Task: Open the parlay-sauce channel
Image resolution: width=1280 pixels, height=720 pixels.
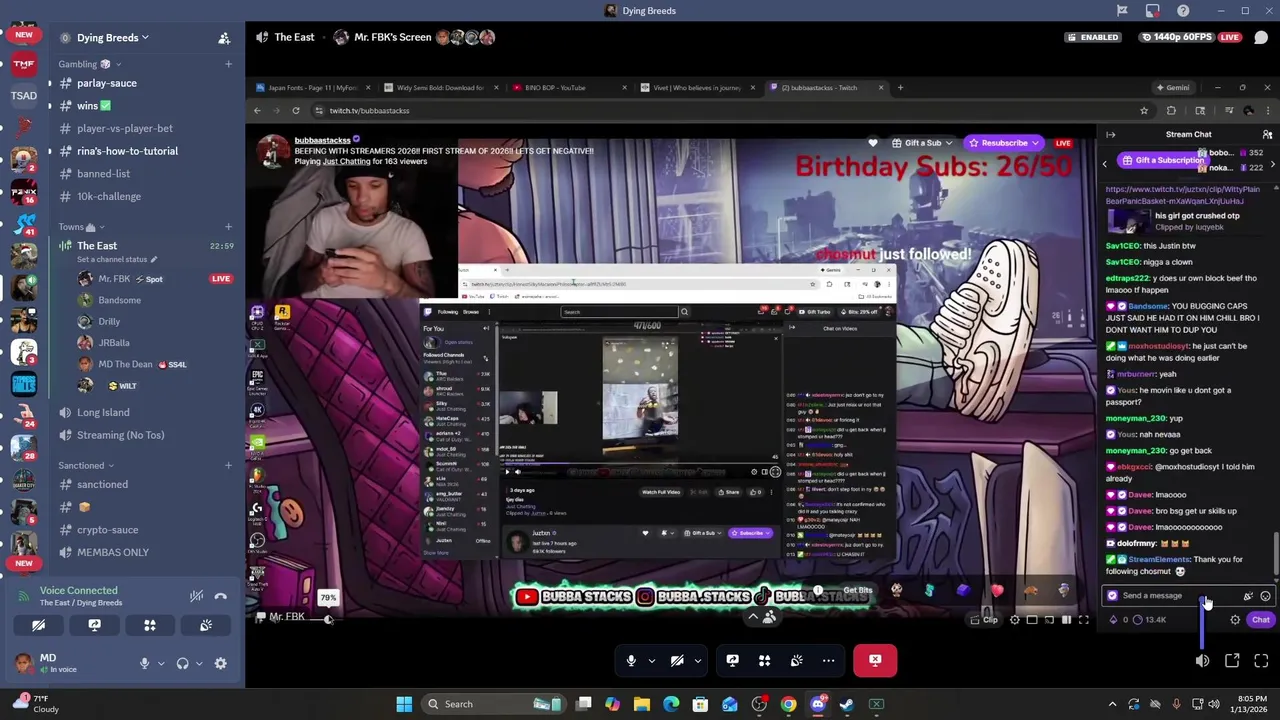Action: click(x=107, y=83)
